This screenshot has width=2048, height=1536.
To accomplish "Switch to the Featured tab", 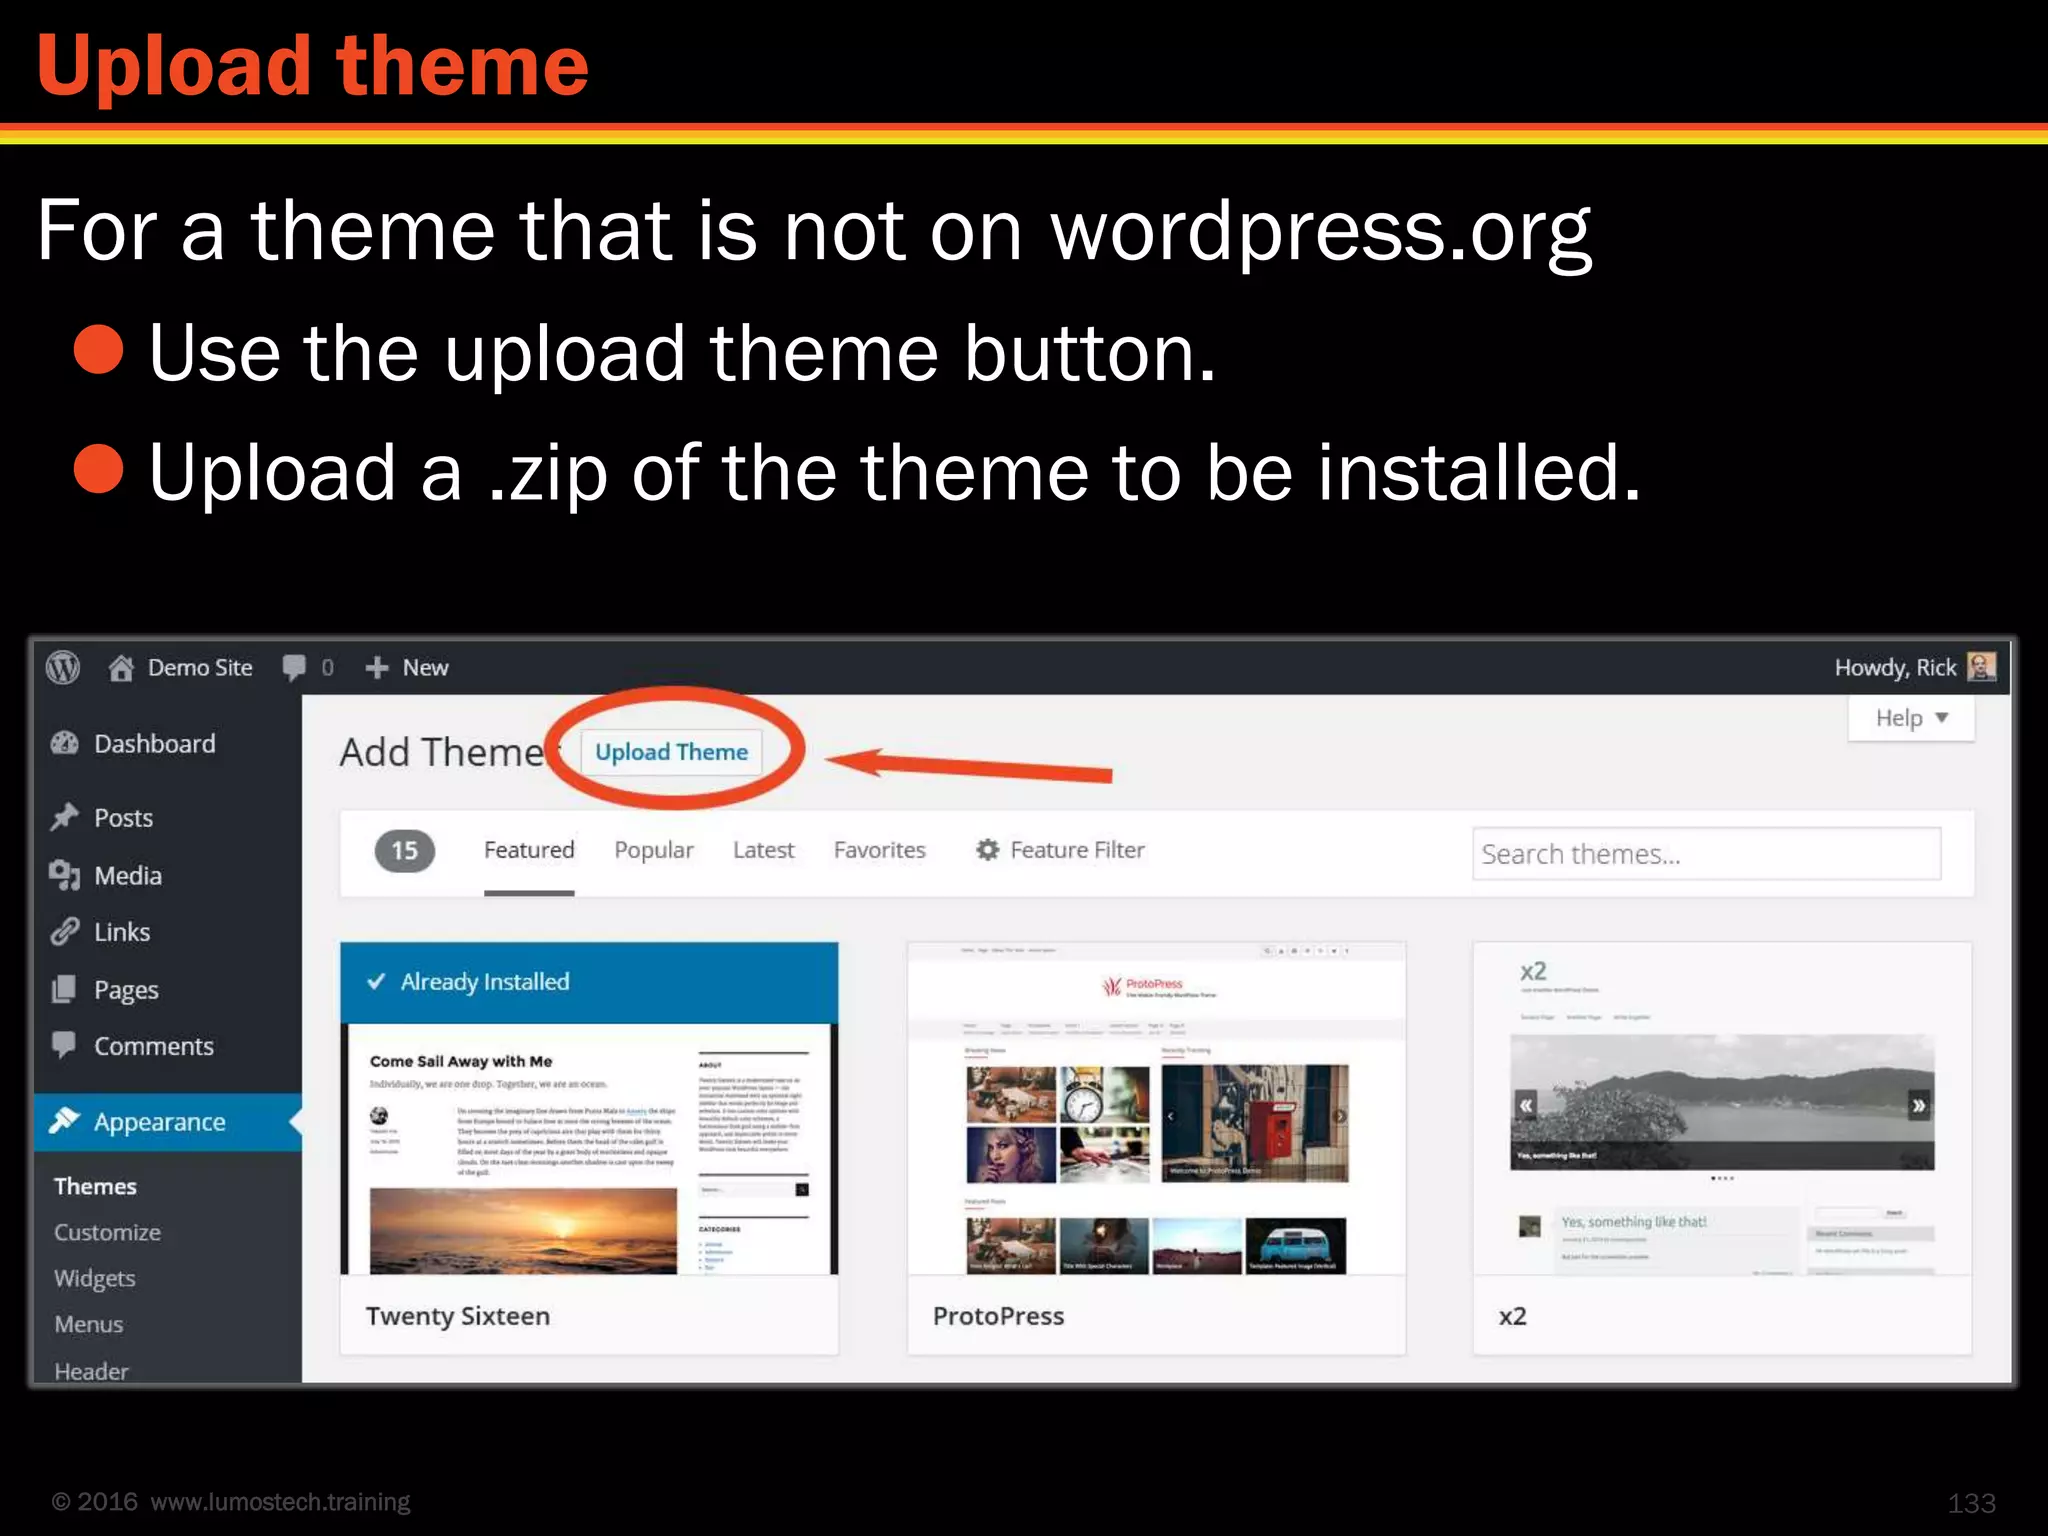I will tap(529, 850).
